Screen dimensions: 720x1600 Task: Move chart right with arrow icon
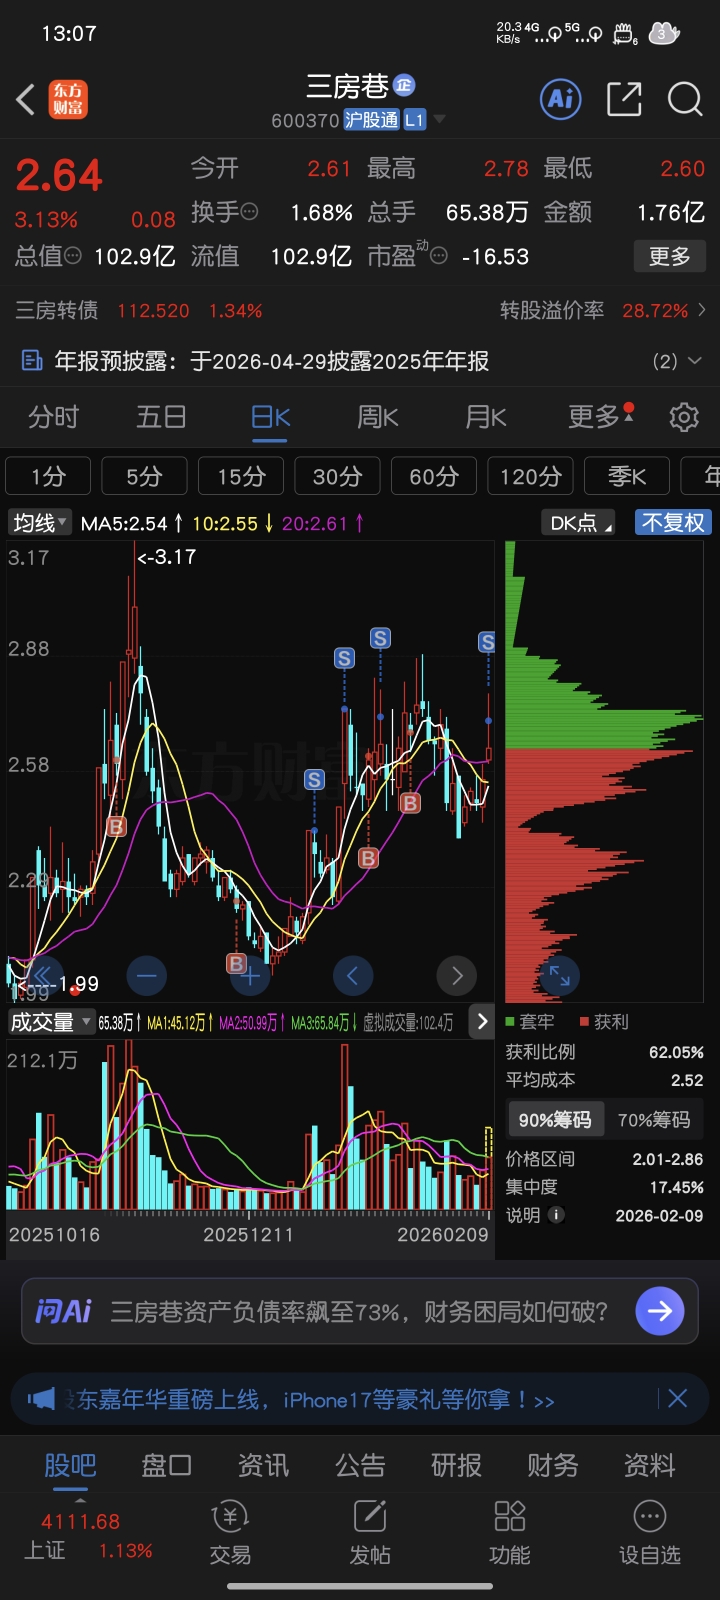(x=457, y=975)
